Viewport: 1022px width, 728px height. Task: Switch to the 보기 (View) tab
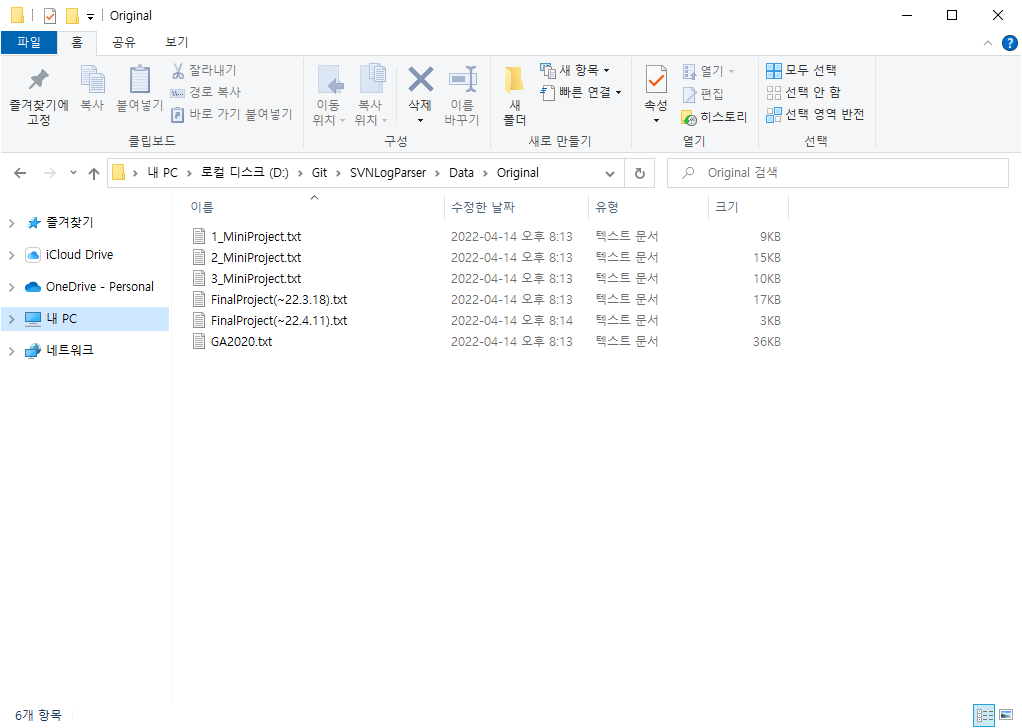177,42
